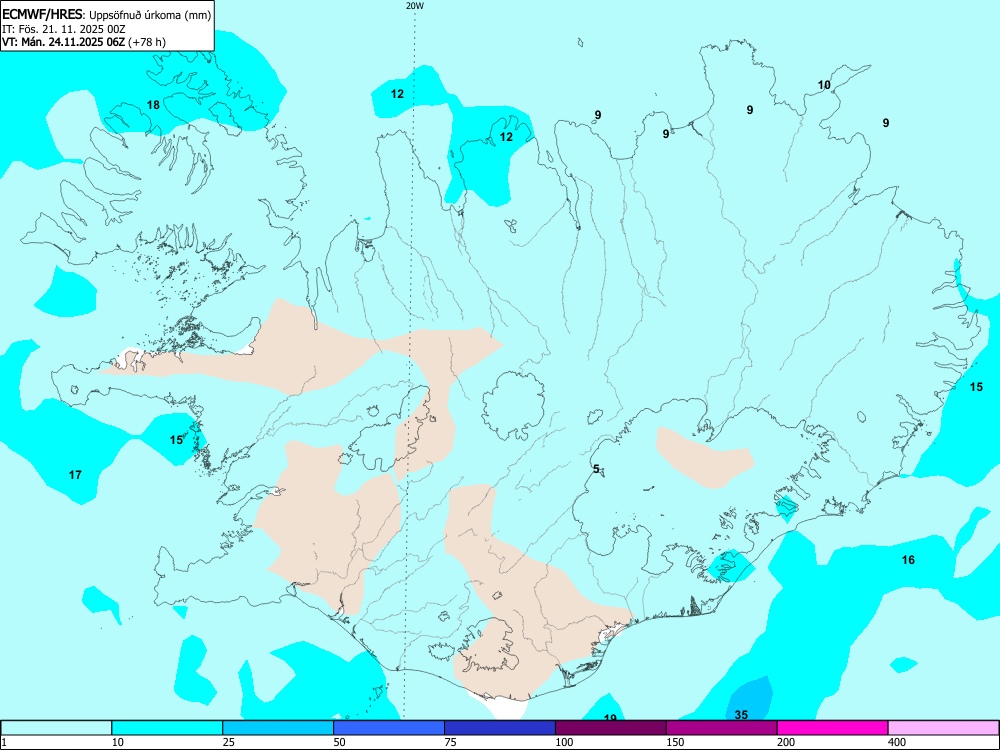This screenshot has width=1000, height=750.
Task: Click the precipitation value 18 over Westfjords
Action: click(154, 105)
